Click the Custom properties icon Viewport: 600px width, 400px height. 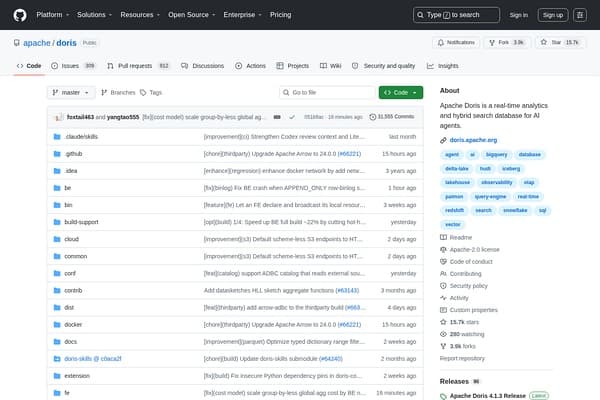click(x=443, y=310)
